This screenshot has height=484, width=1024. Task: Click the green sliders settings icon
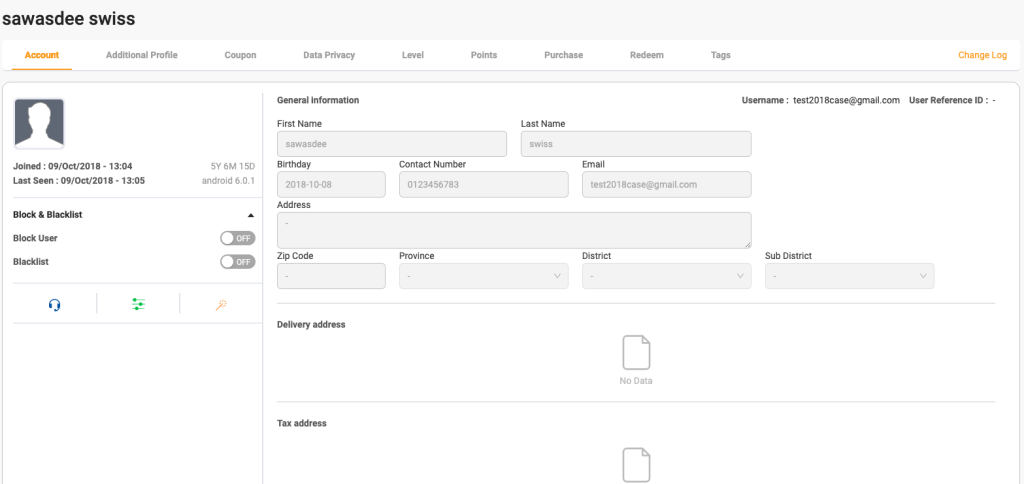point(138,305)
